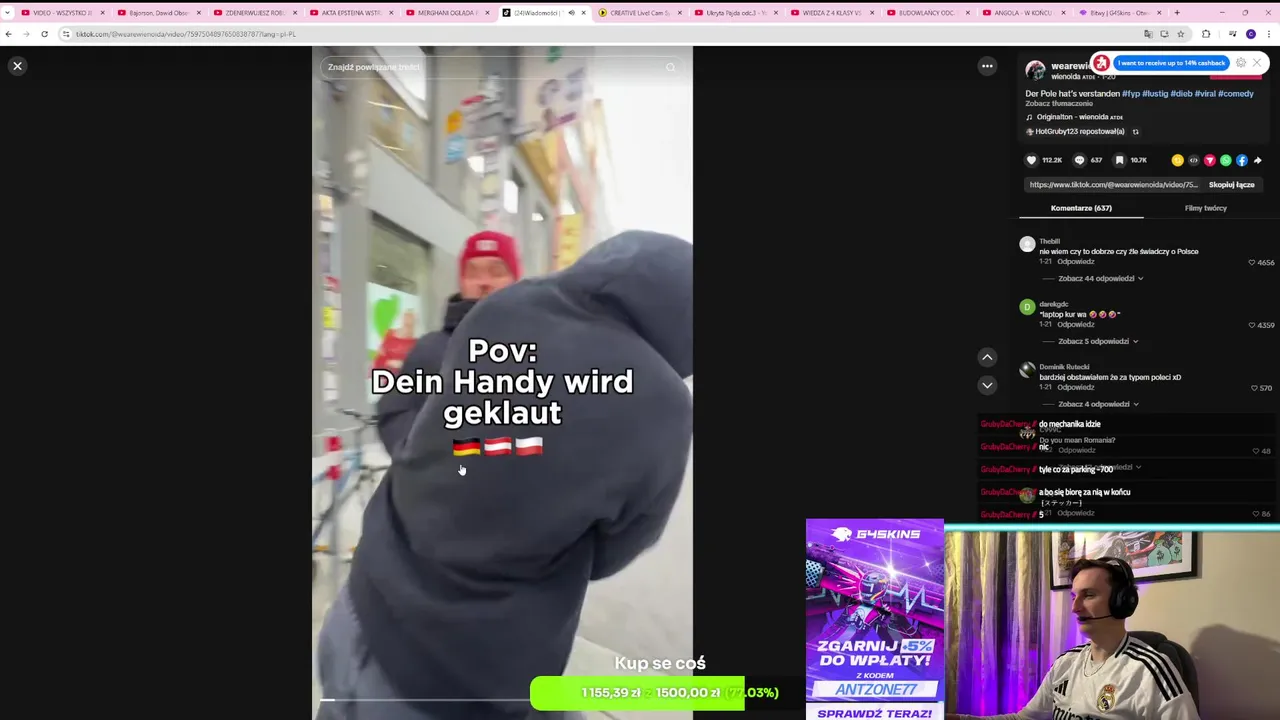Seek in the video progress bar
Viewport: 1280px width, 720px height.
point(502,700)
